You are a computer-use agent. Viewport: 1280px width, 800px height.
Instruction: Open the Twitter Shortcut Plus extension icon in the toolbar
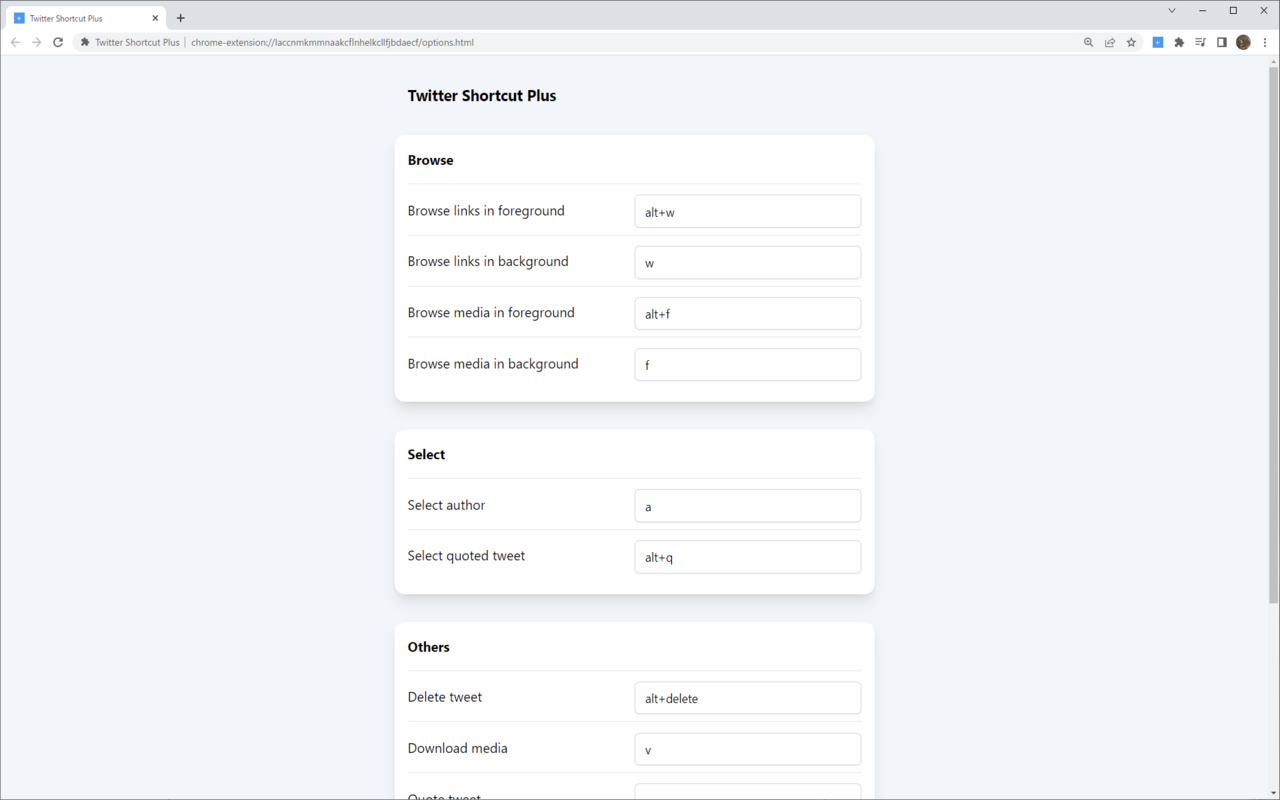point(1158,42)
